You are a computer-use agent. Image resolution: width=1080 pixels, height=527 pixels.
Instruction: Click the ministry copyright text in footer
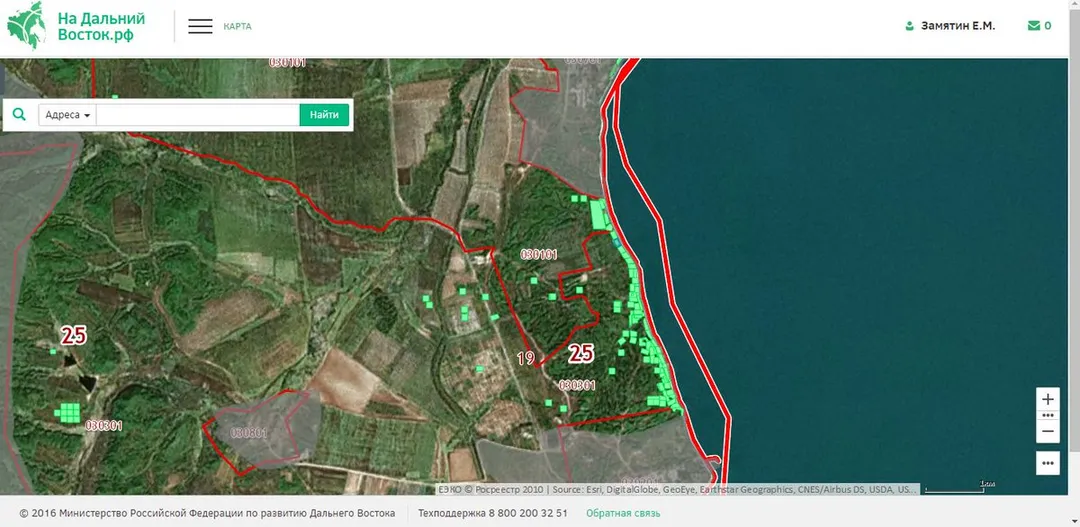click(x=207, y=513)
